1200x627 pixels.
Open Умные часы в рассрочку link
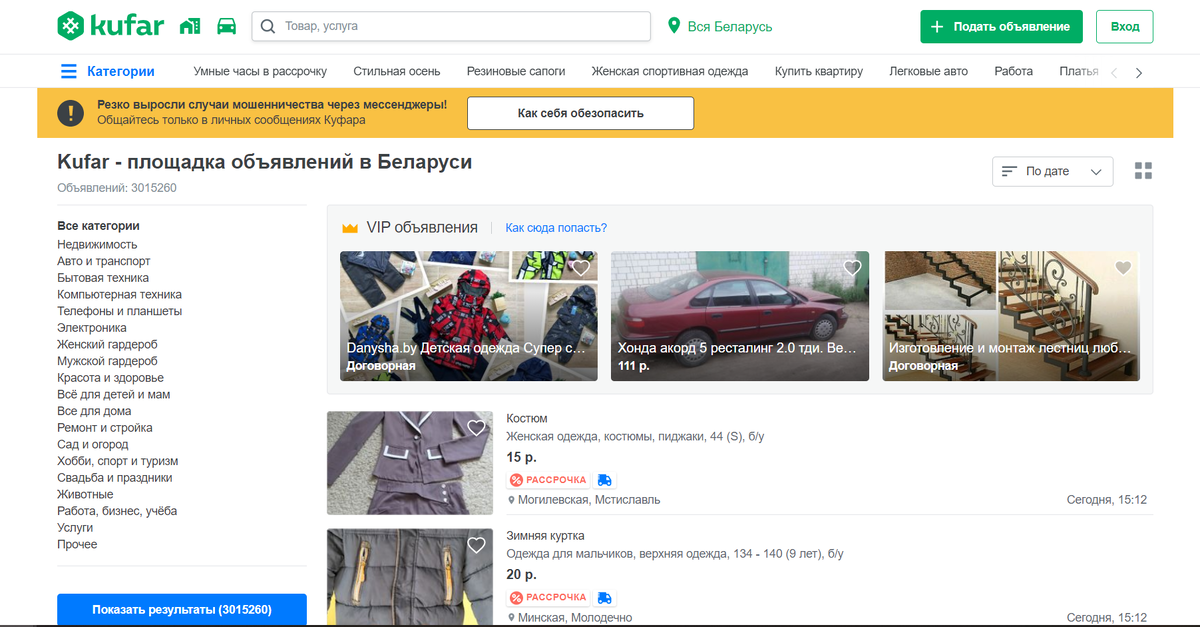click(260, 71)
